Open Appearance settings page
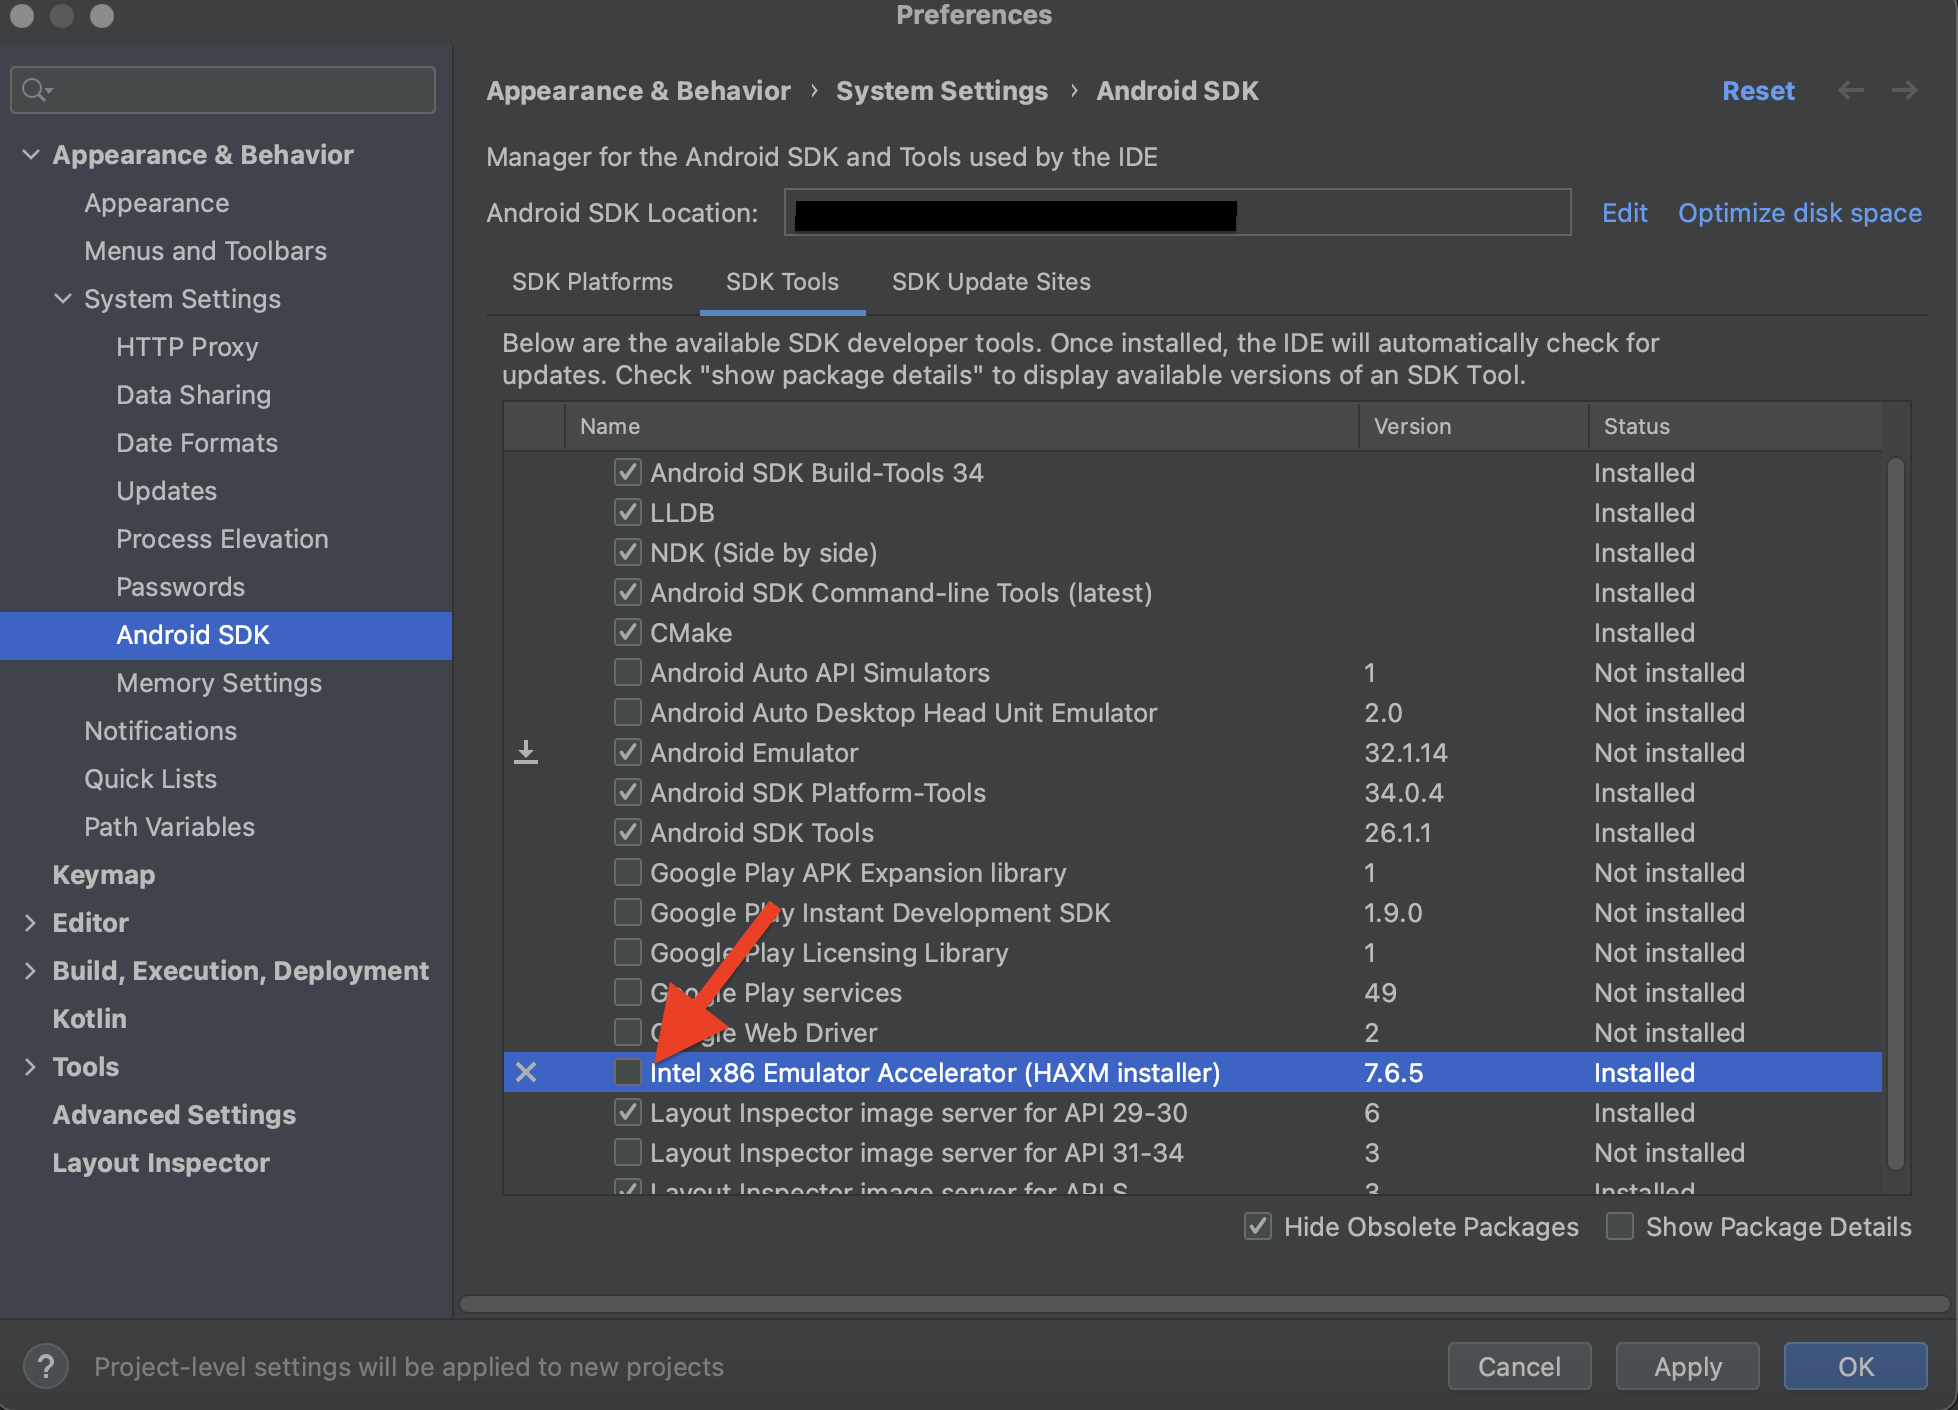This screenshot has height=1410, width=1958. click(157, 203)
